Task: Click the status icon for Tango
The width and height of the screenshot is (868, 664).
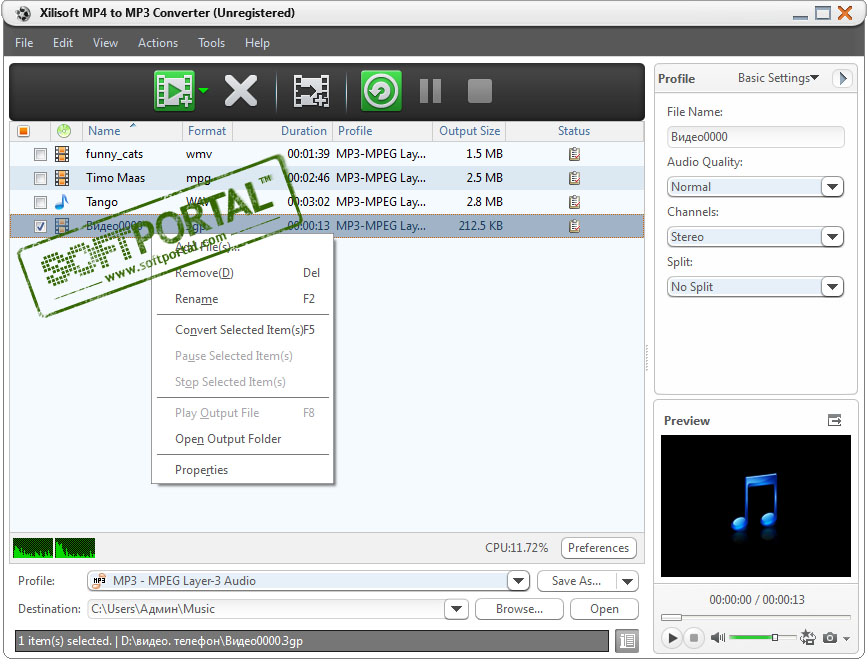Action: click(x=575, y=202)
